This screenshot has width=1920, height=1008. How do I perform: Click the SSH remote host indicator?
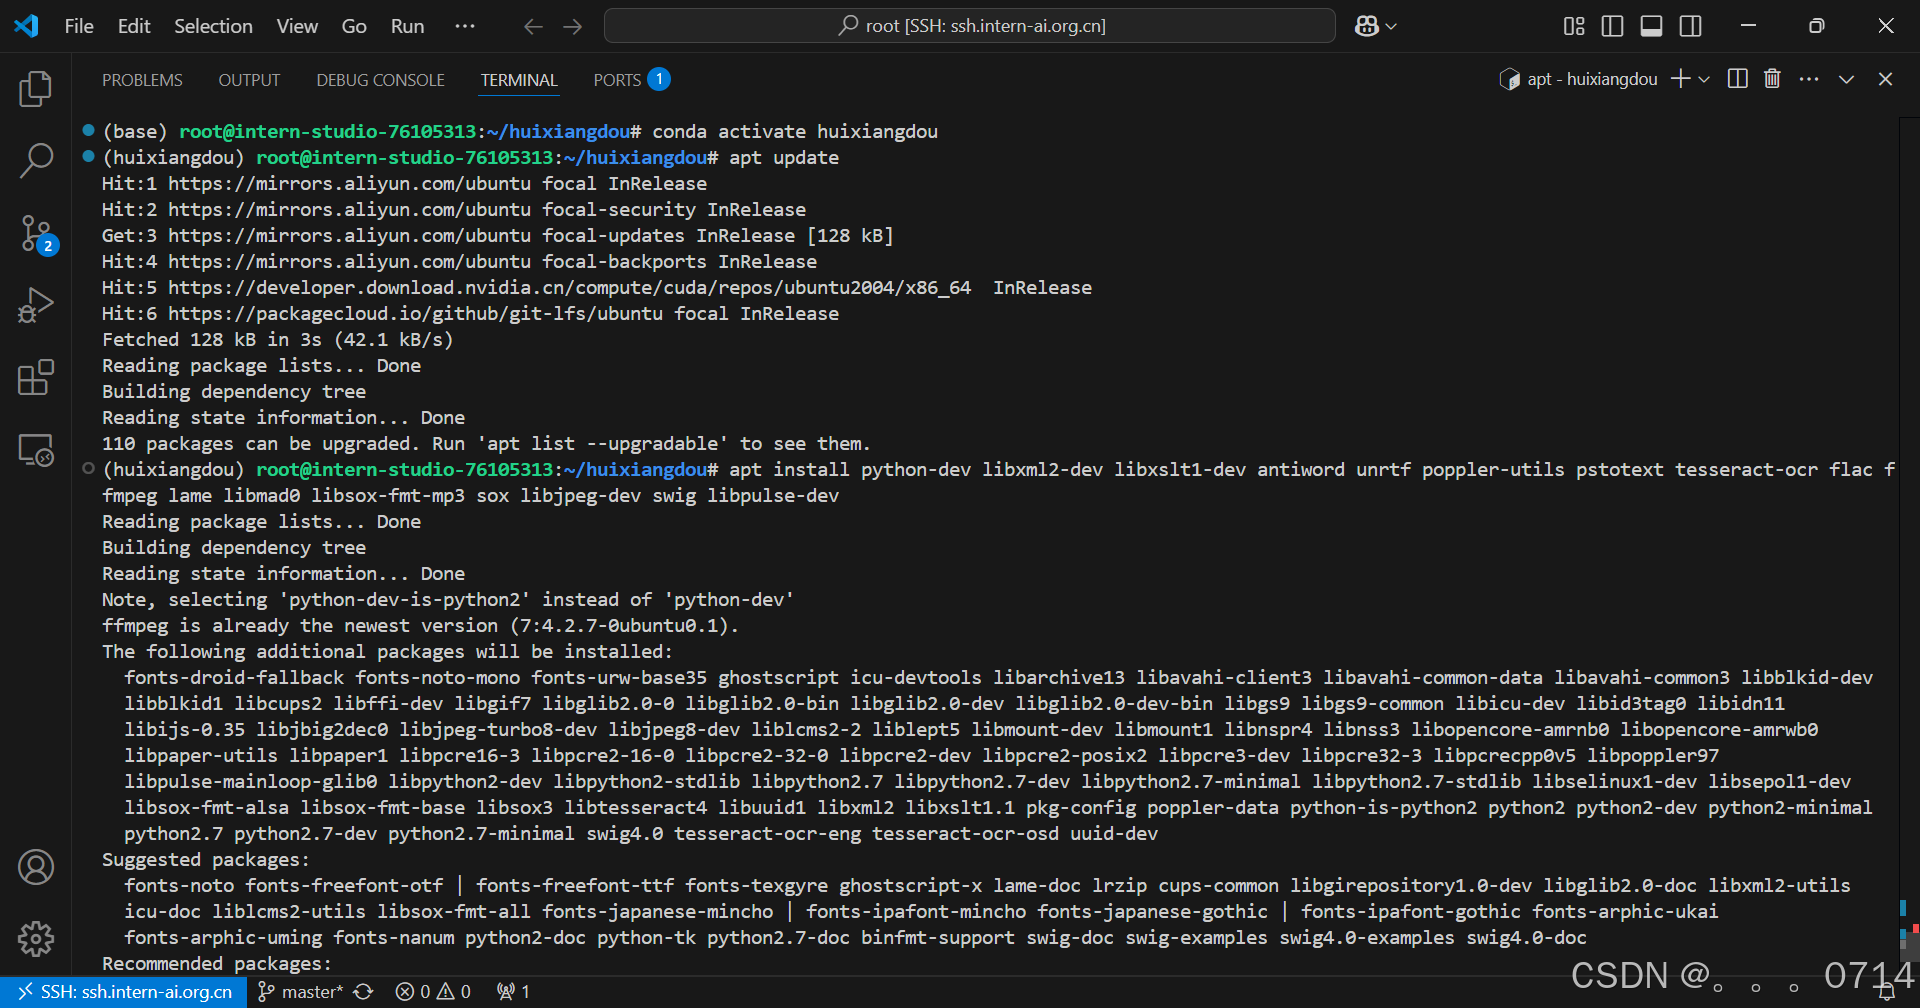coord(125,992)
